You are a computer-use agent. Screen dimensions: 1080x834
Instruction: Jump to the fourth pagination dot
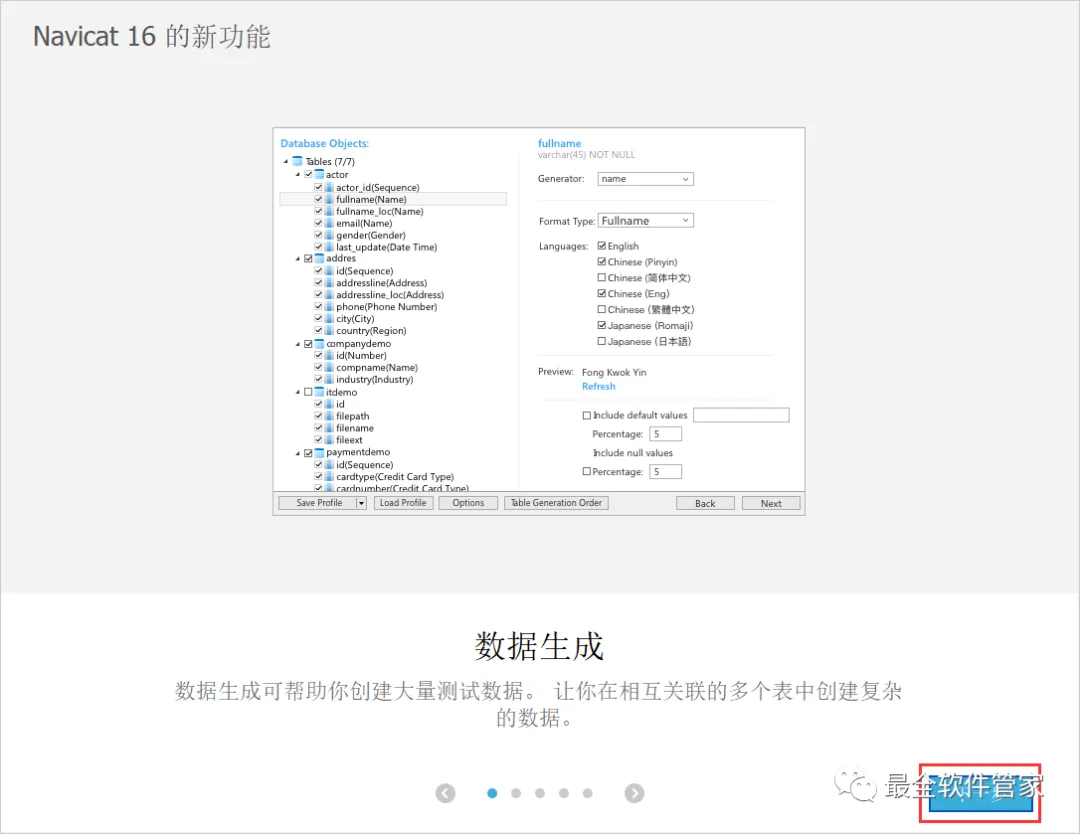click(563, 793)
